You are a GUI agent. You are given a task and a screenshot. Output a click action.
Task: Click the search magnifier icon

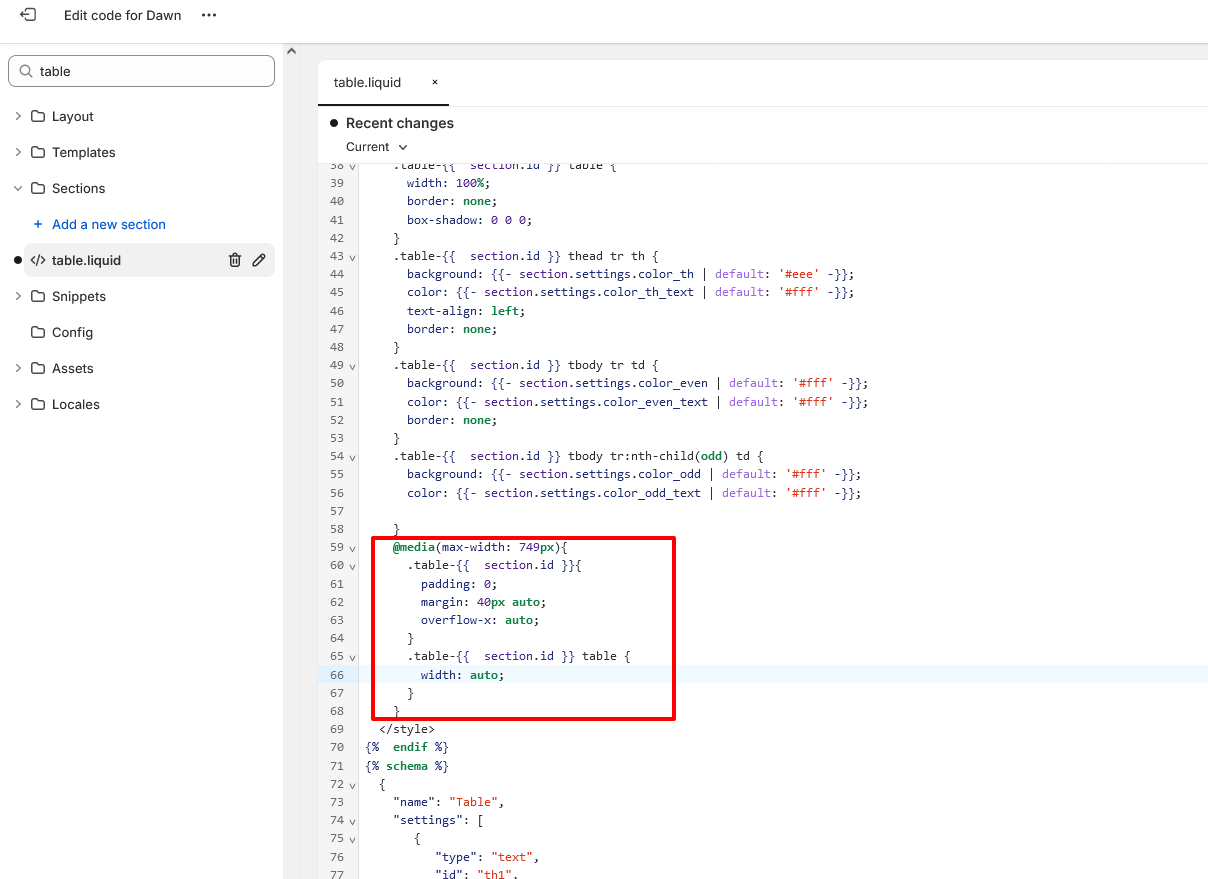click(26, 71)
